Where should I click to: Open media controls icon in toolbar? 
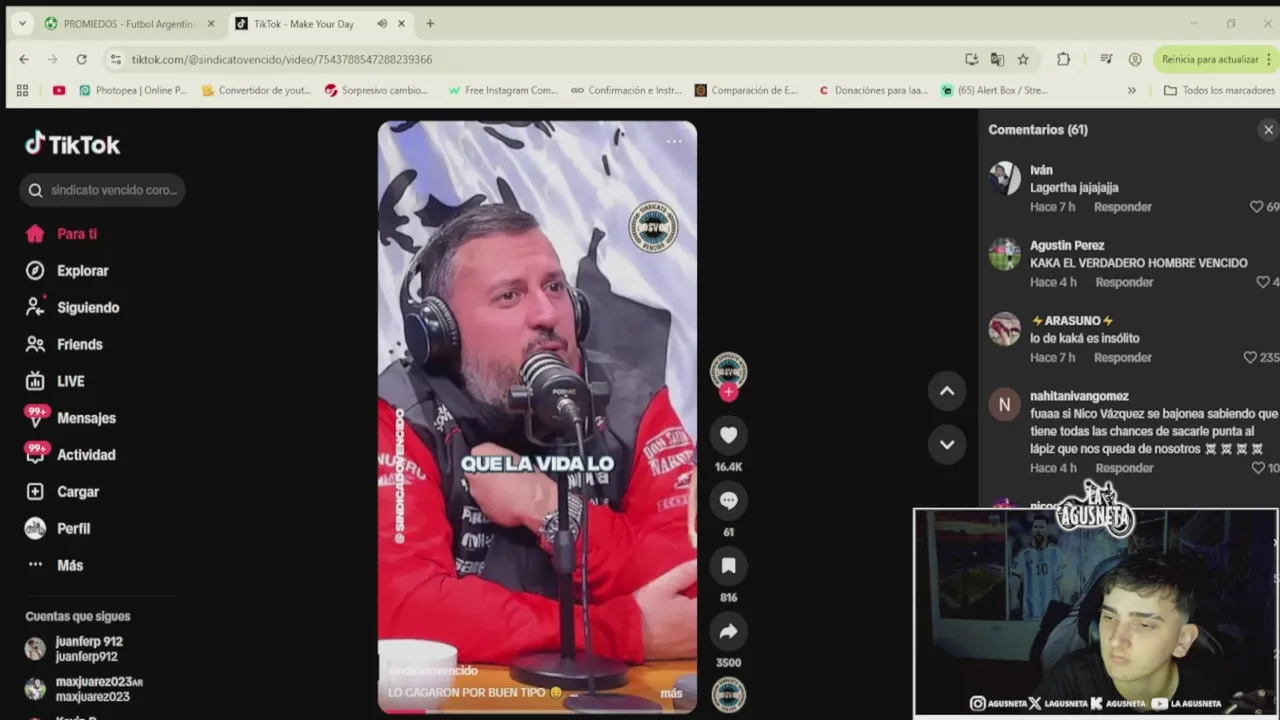pos(1106,60)
